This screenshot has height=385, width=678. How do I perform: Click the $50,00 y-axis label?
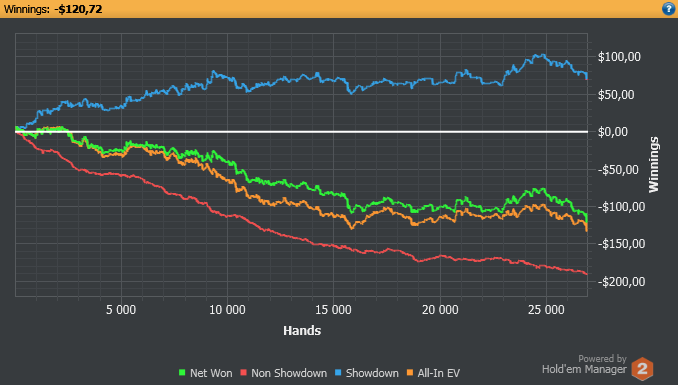616,94
